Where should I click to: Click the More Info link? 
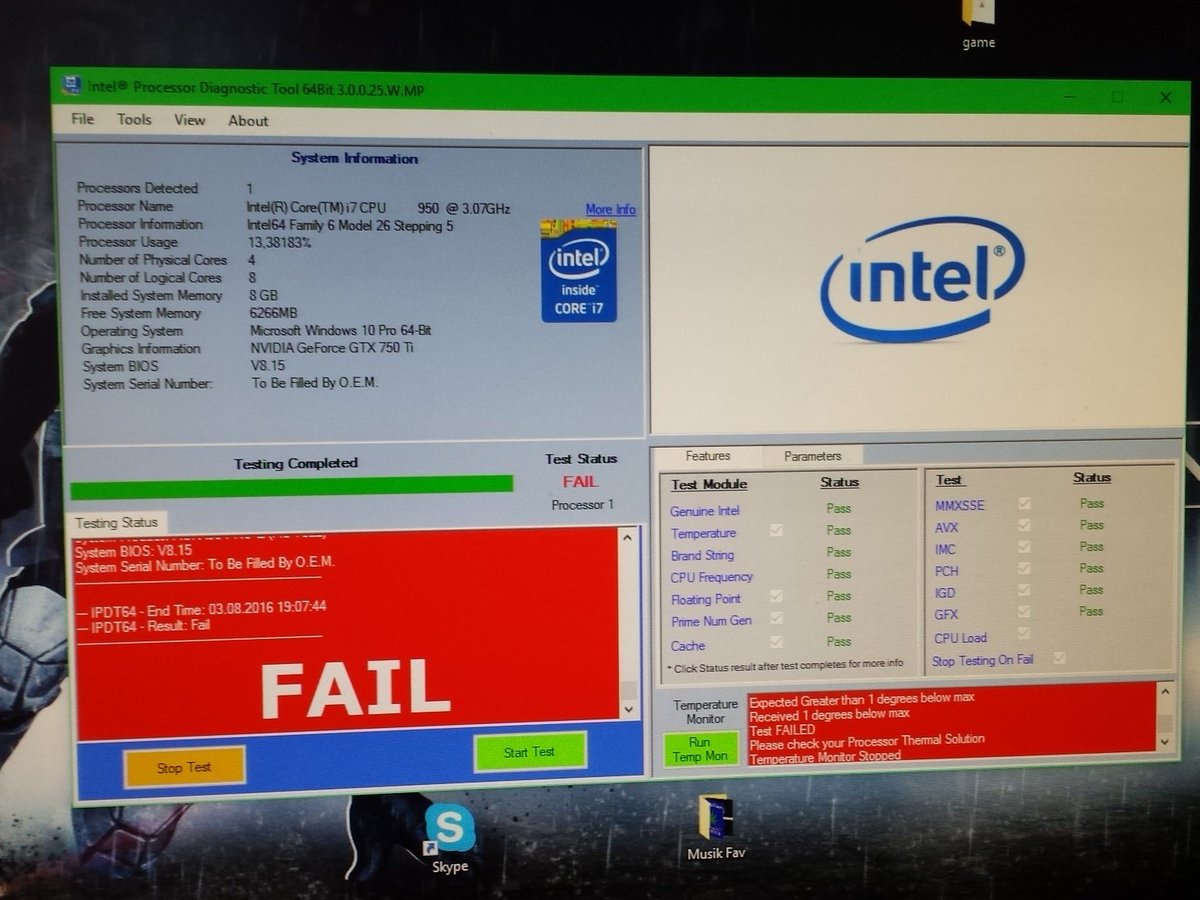tap(610, 209)
